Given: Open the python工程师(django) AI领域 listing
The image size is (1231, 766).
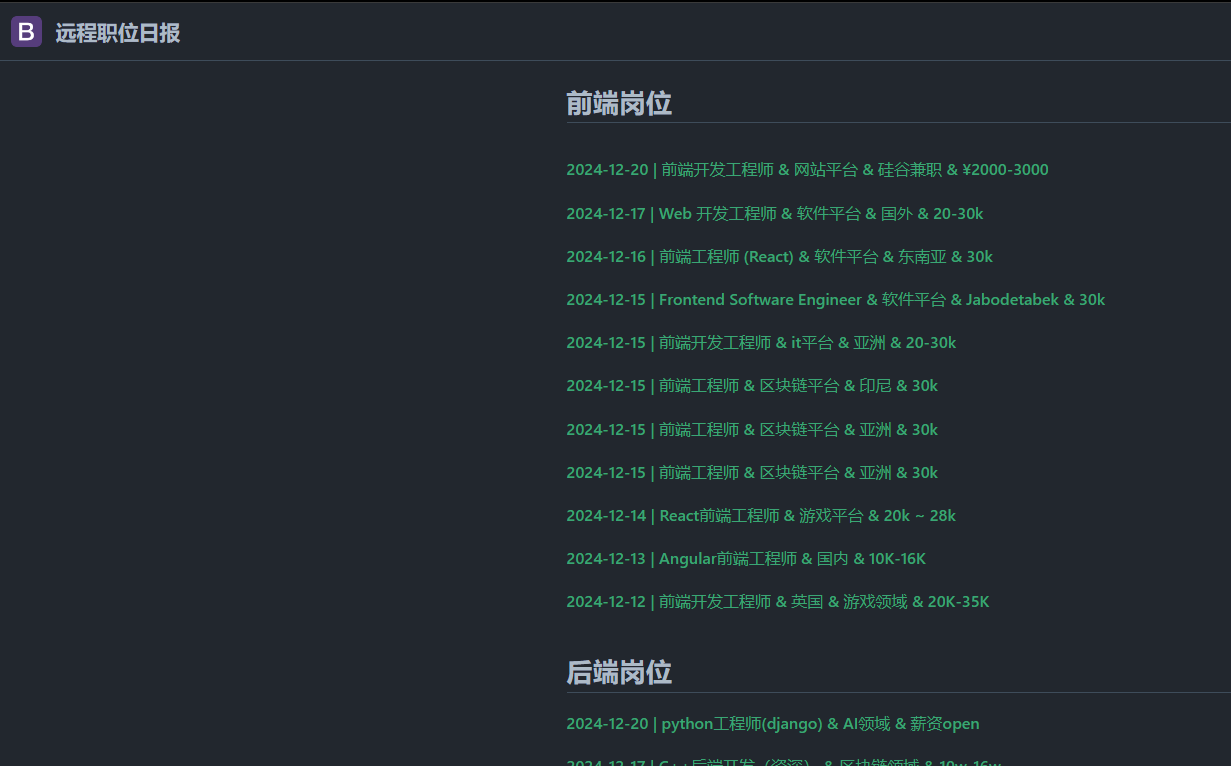Looking at the screenshot, I should click(773, 723).
